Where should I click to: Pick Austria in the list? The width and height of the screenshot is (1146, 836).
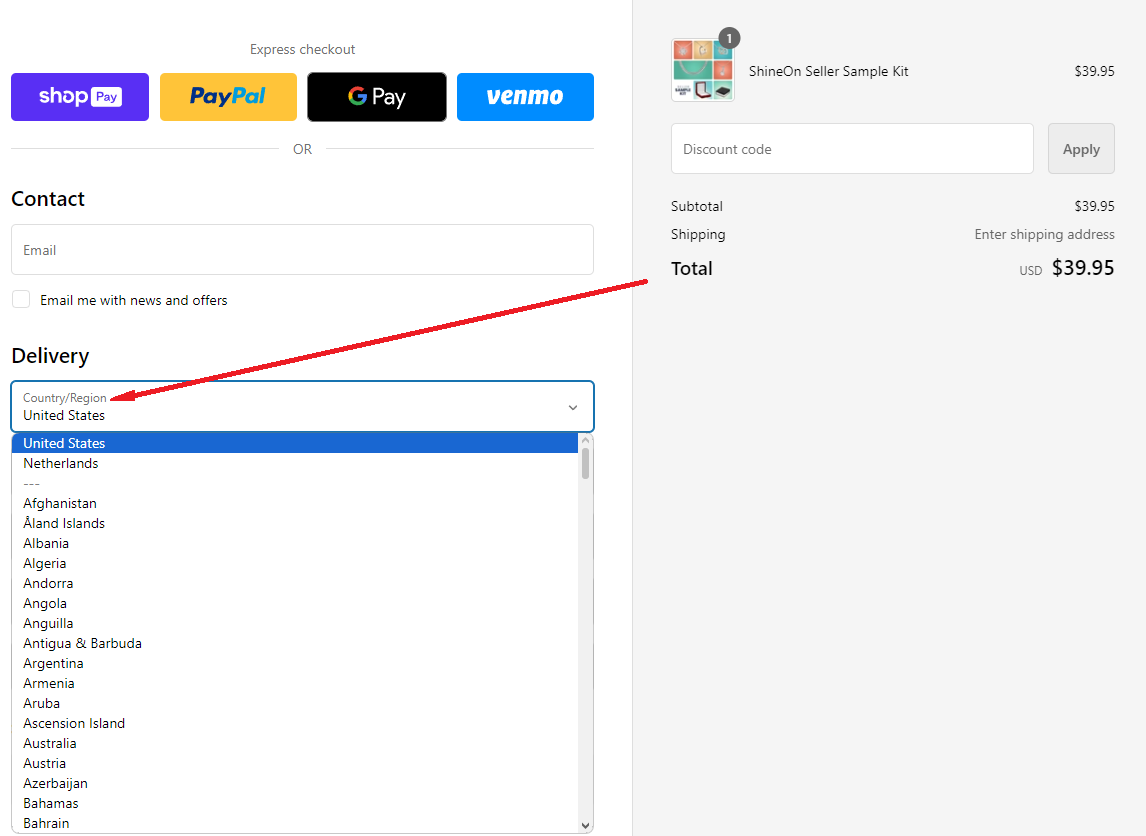[295, 763]
